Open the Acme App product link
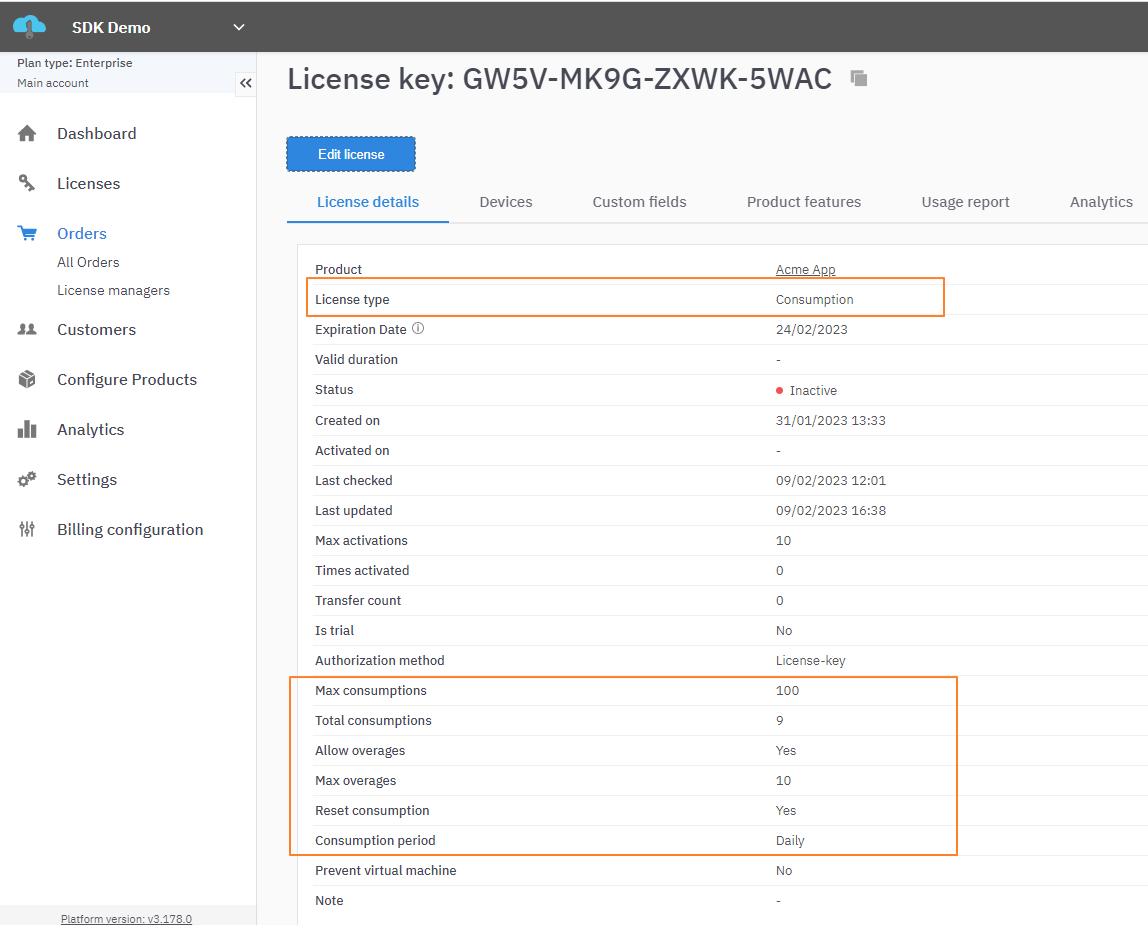 [805, 270]
